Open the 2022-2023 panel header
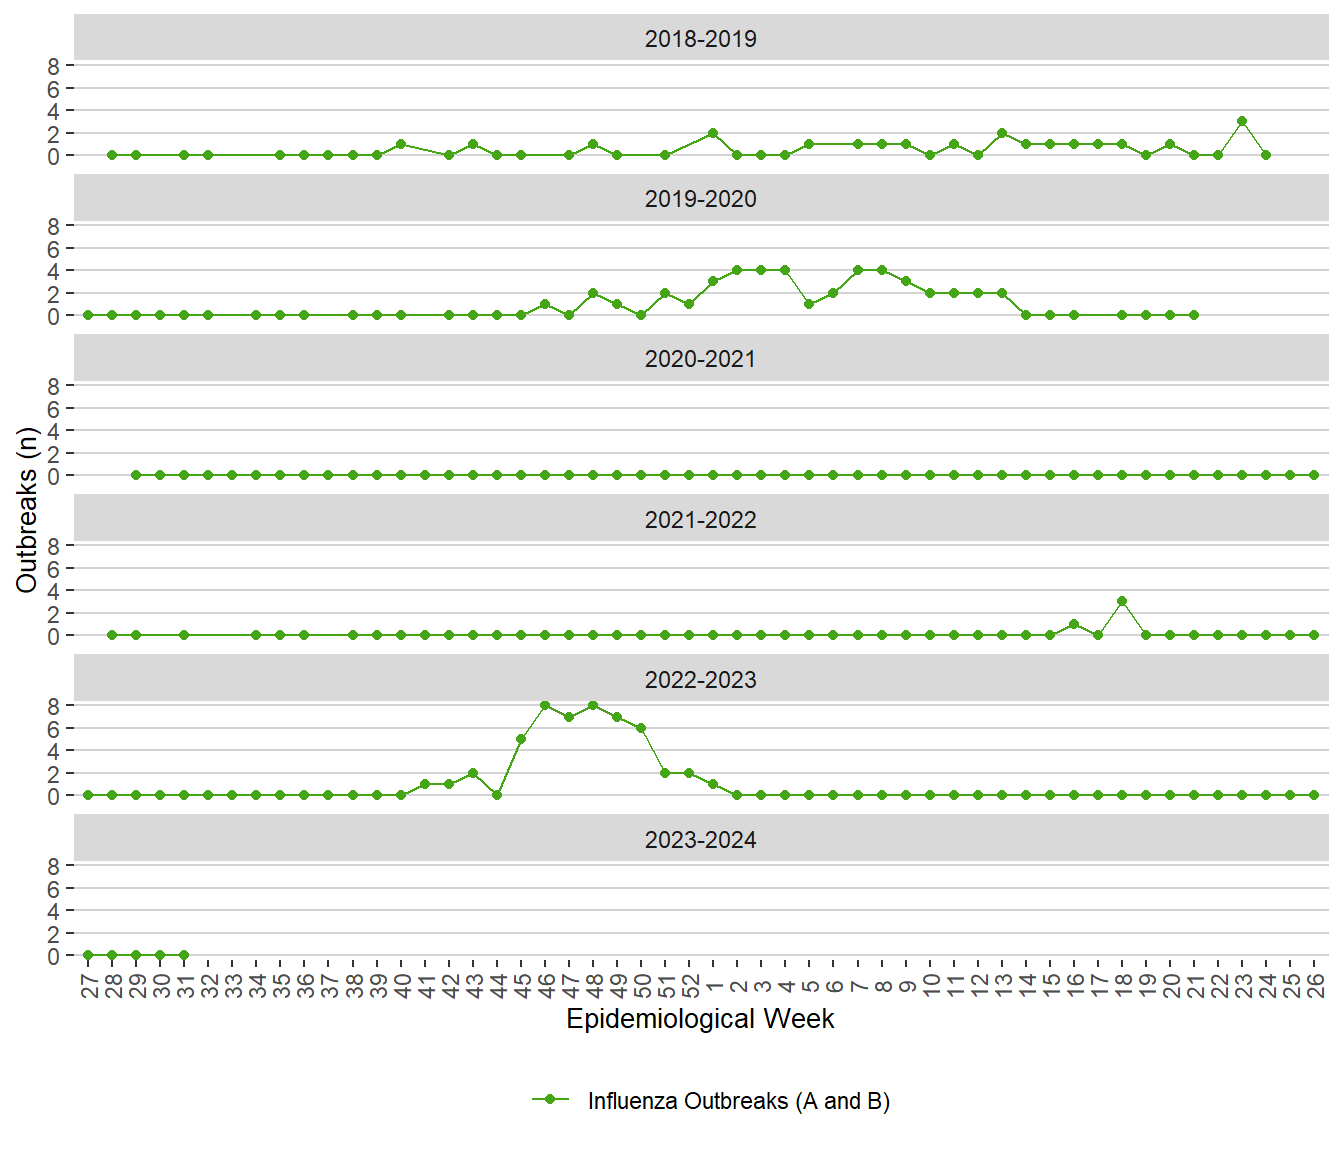Screen dimensions: 1344x1152 [x=700, y=680]
